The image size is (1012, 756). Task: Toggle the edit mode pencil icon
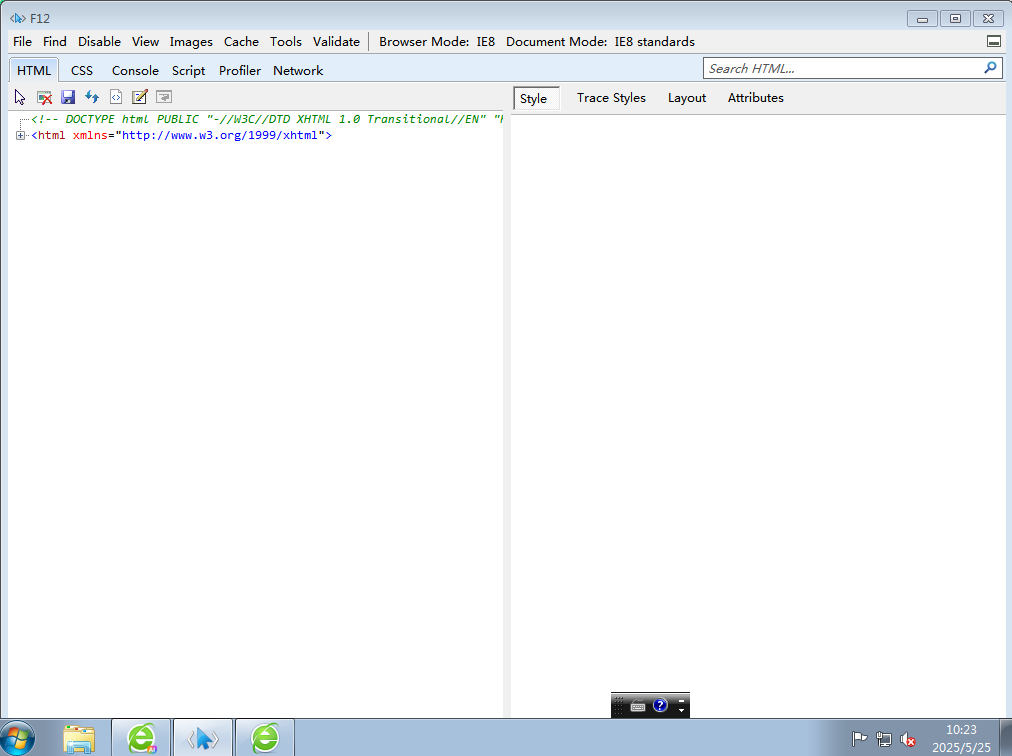coord(140,97)
